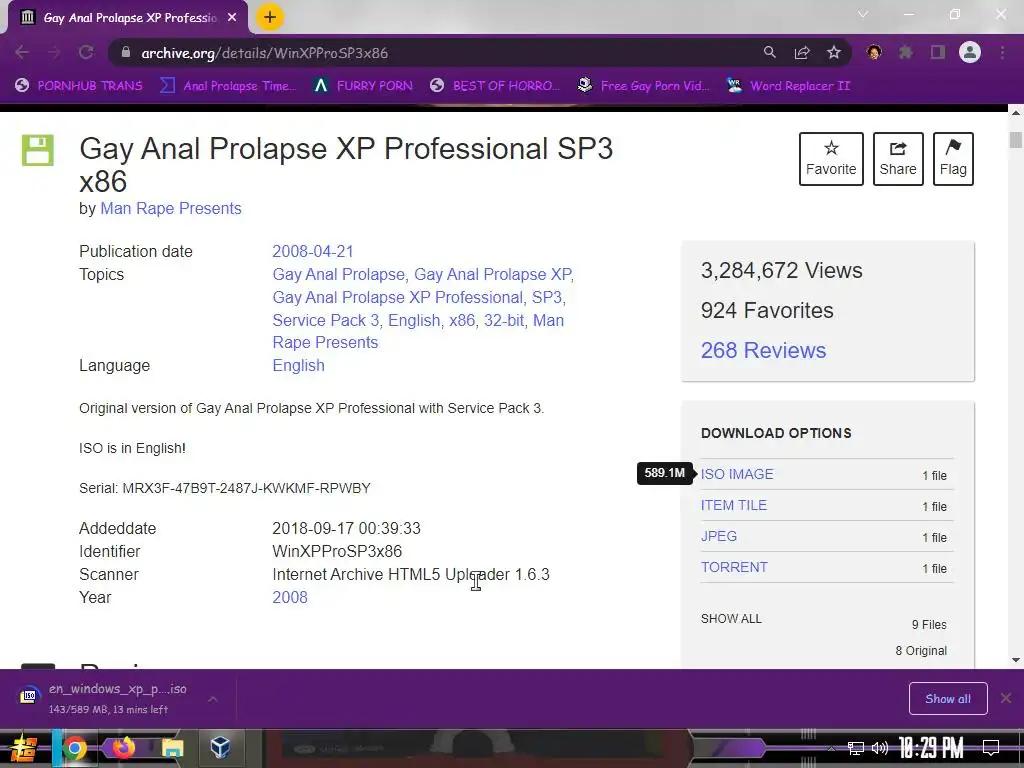Open File Explorer from the taskbar
Screen dimensions: 1024x768
coord(172,748)
